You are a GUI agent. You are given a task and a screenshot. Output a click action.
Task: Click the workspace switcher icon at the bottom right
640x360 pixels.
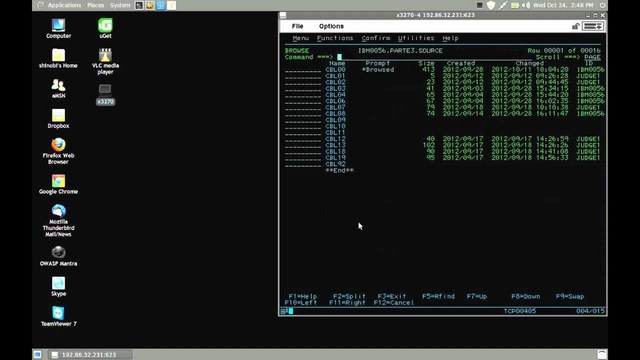point(602,354)
